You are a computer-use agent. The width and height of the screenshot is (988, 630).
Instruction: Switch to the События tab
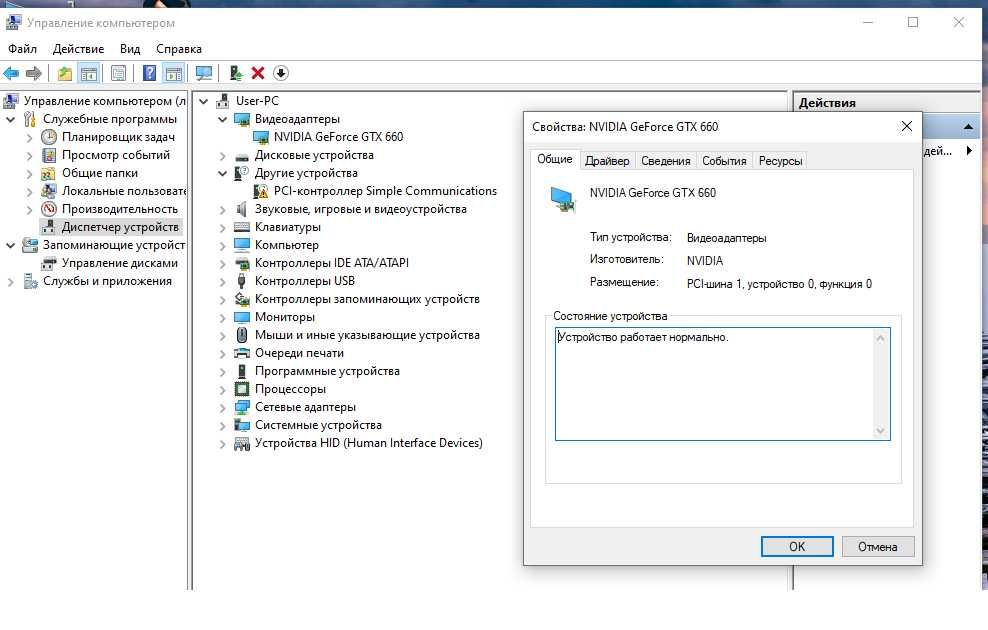[x=724, y=161]
